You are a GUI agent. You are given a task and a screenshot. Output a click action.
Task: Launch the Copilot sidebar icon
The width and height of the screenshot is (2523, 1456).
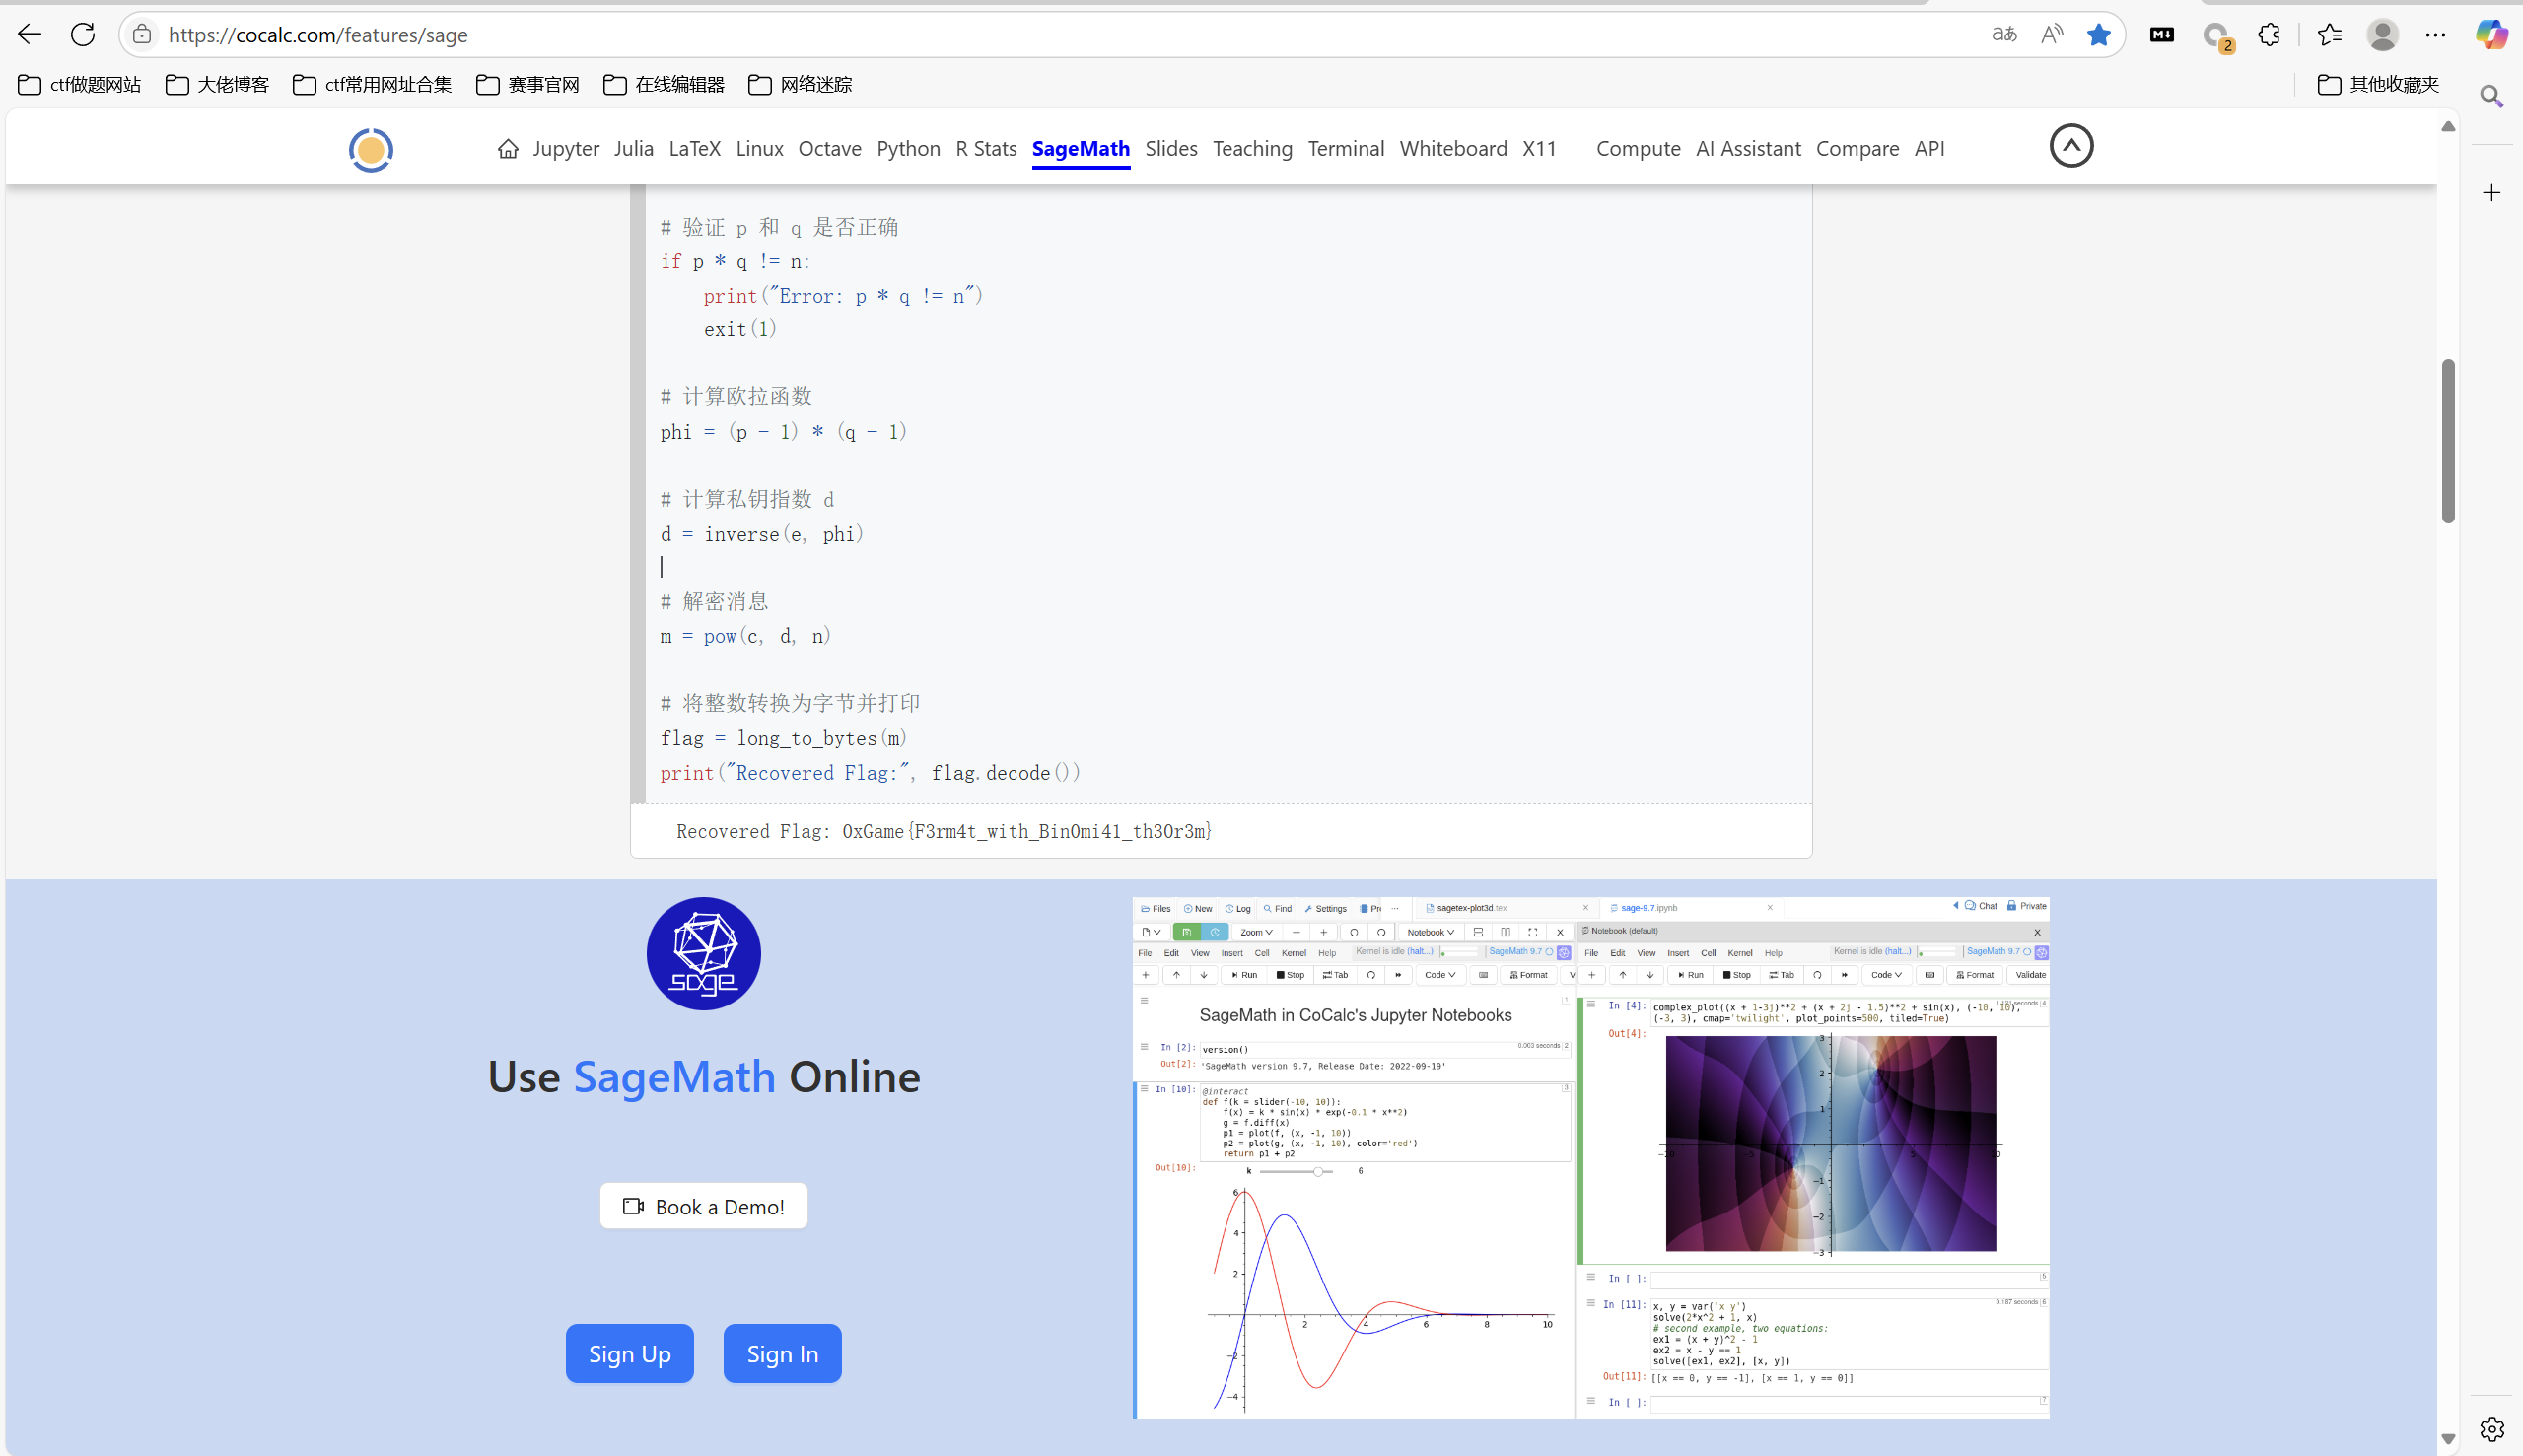[2491, 34]
